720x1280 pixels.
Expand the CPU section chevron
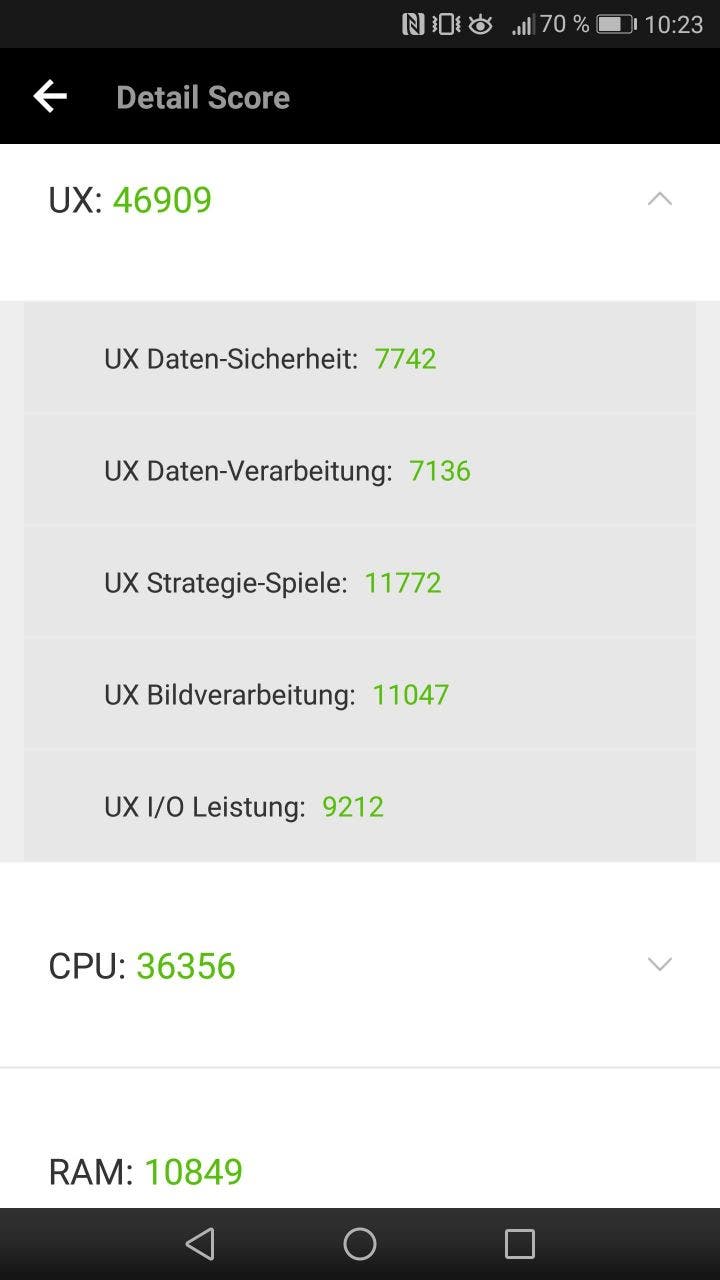[660, 964]
